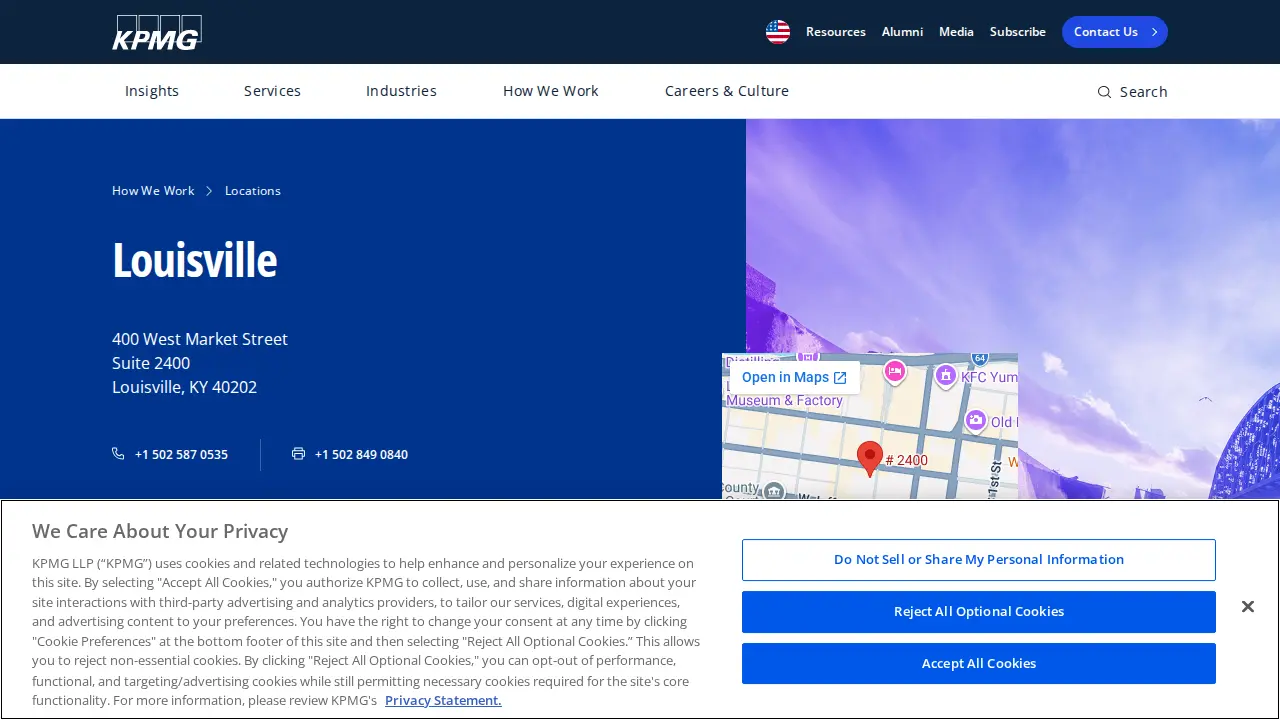Click the KPMG logo
1280x720 pixels.
tap(157, 32)
